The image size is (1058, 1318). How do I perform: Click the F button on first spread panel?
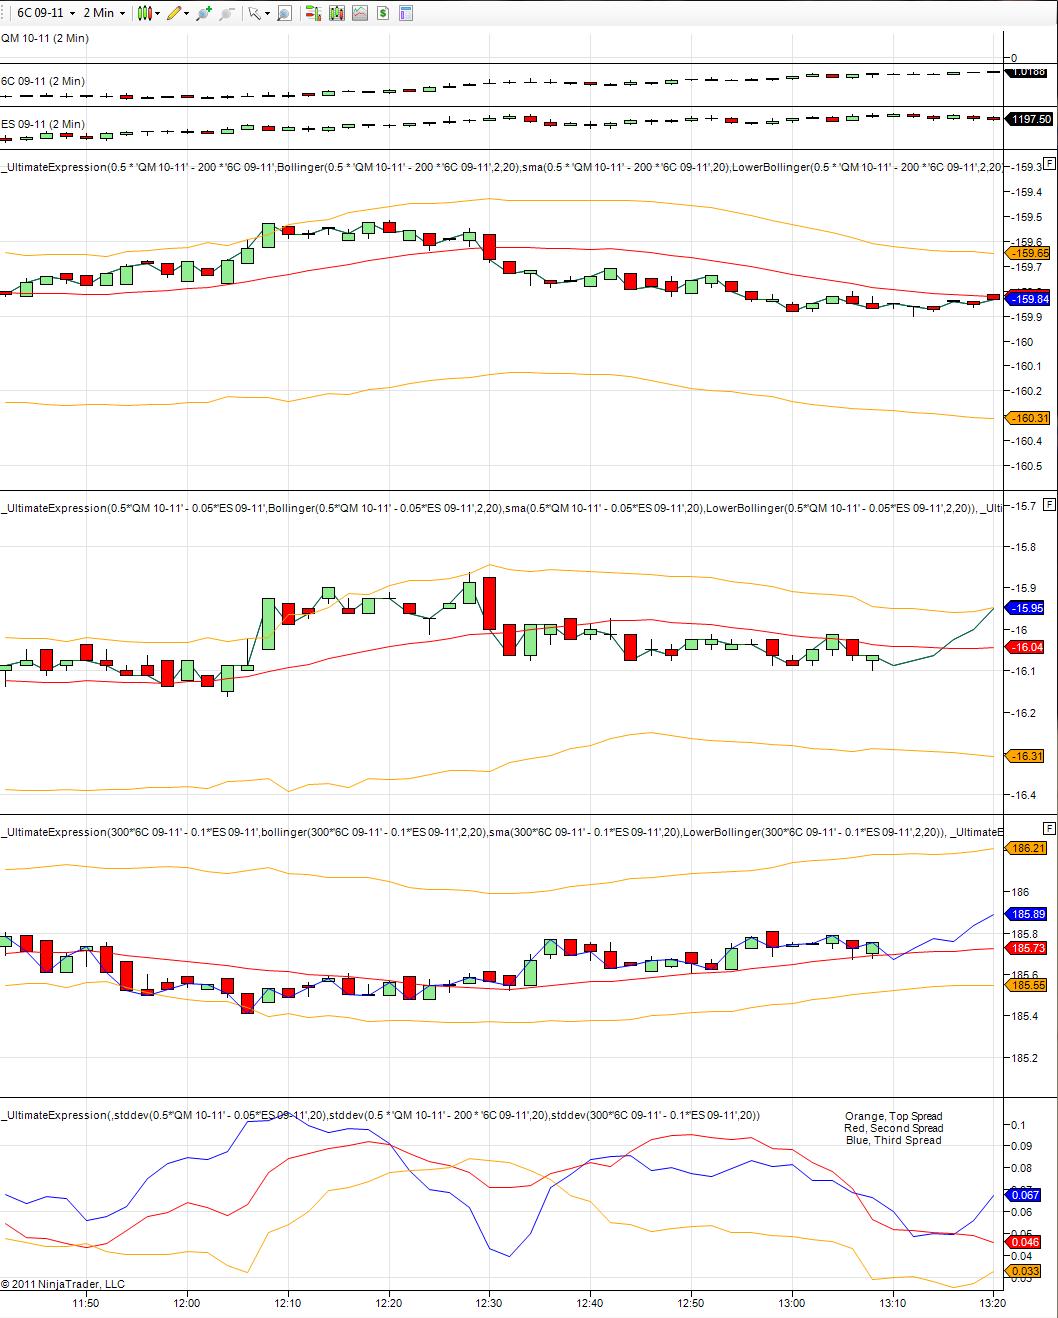[1049, 164]
